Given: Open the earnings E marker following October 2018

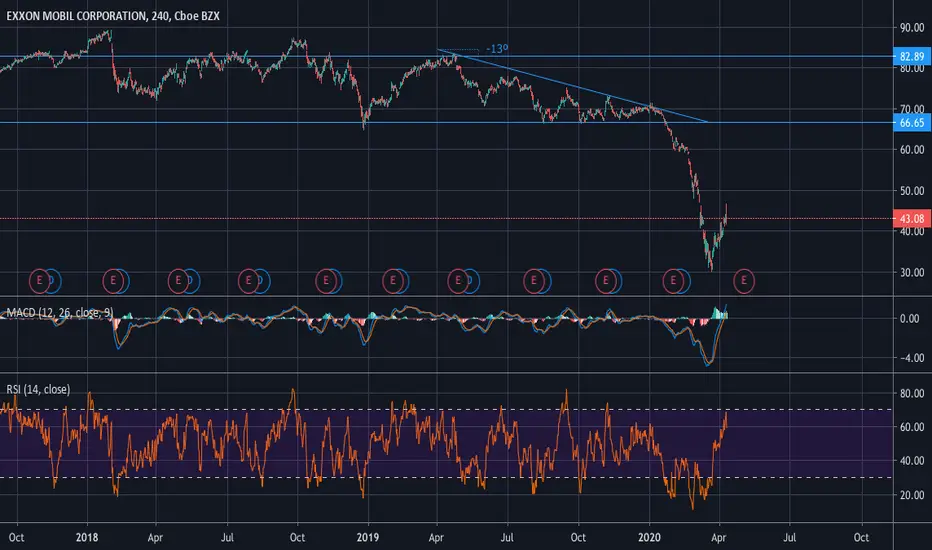Looking at the screenshot, I should click(x=326, y=280).
